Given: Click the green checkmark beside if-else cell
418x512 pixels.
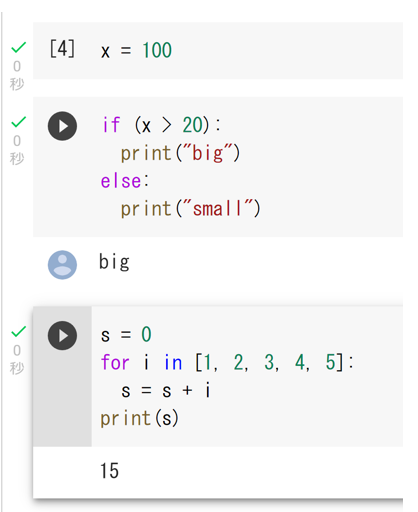Looking at the screenshot, I should (19, 122).
